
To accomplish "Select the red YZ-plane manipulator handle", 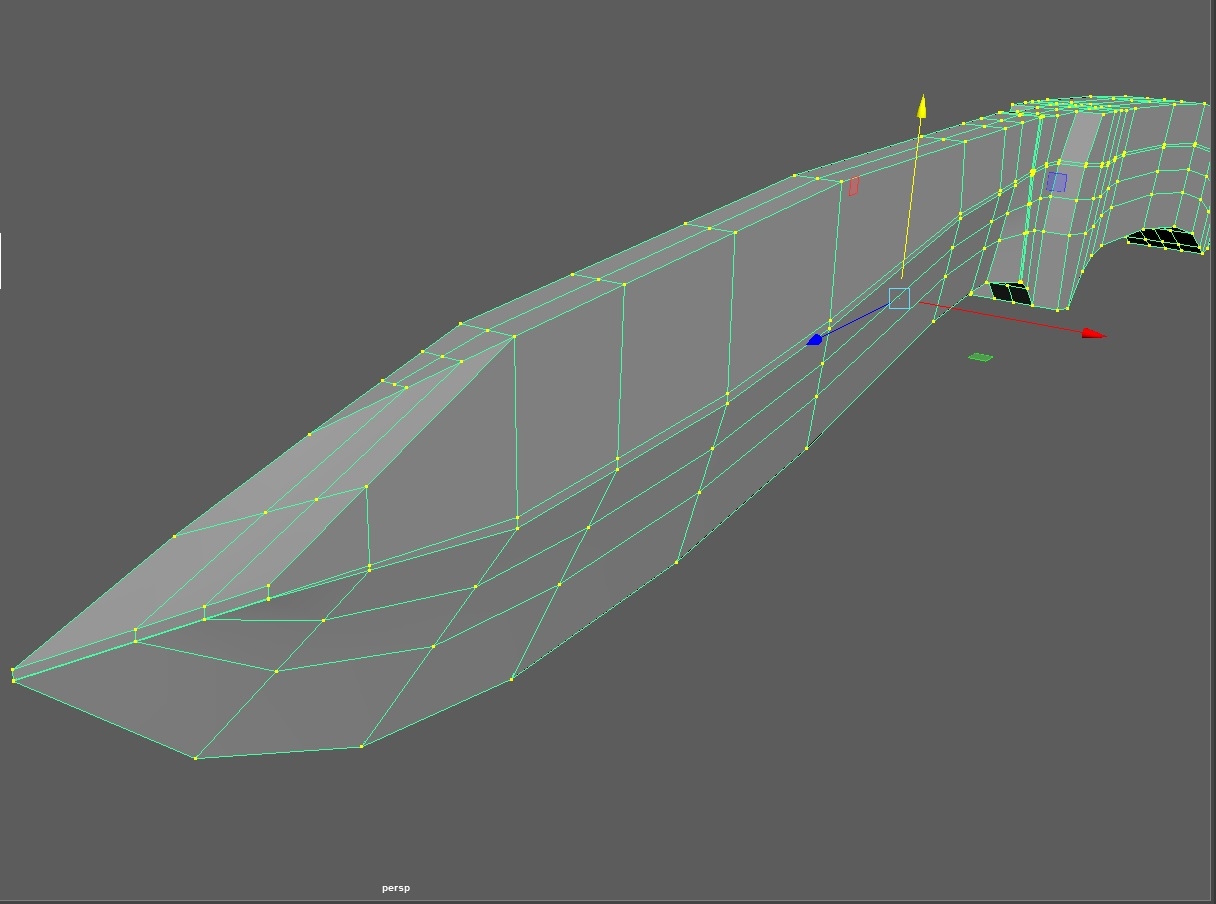I will 853,186.
